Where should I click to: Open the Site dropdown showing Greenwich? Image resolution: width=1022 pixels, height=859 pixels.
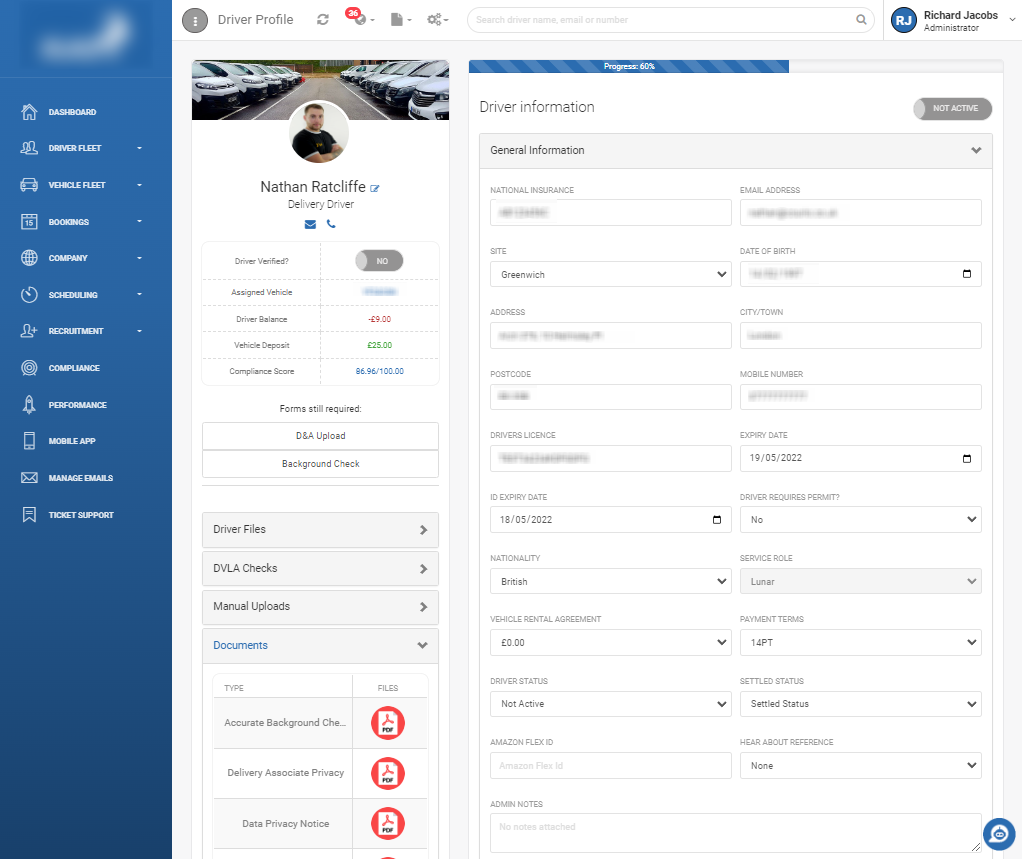coord(610,273)
